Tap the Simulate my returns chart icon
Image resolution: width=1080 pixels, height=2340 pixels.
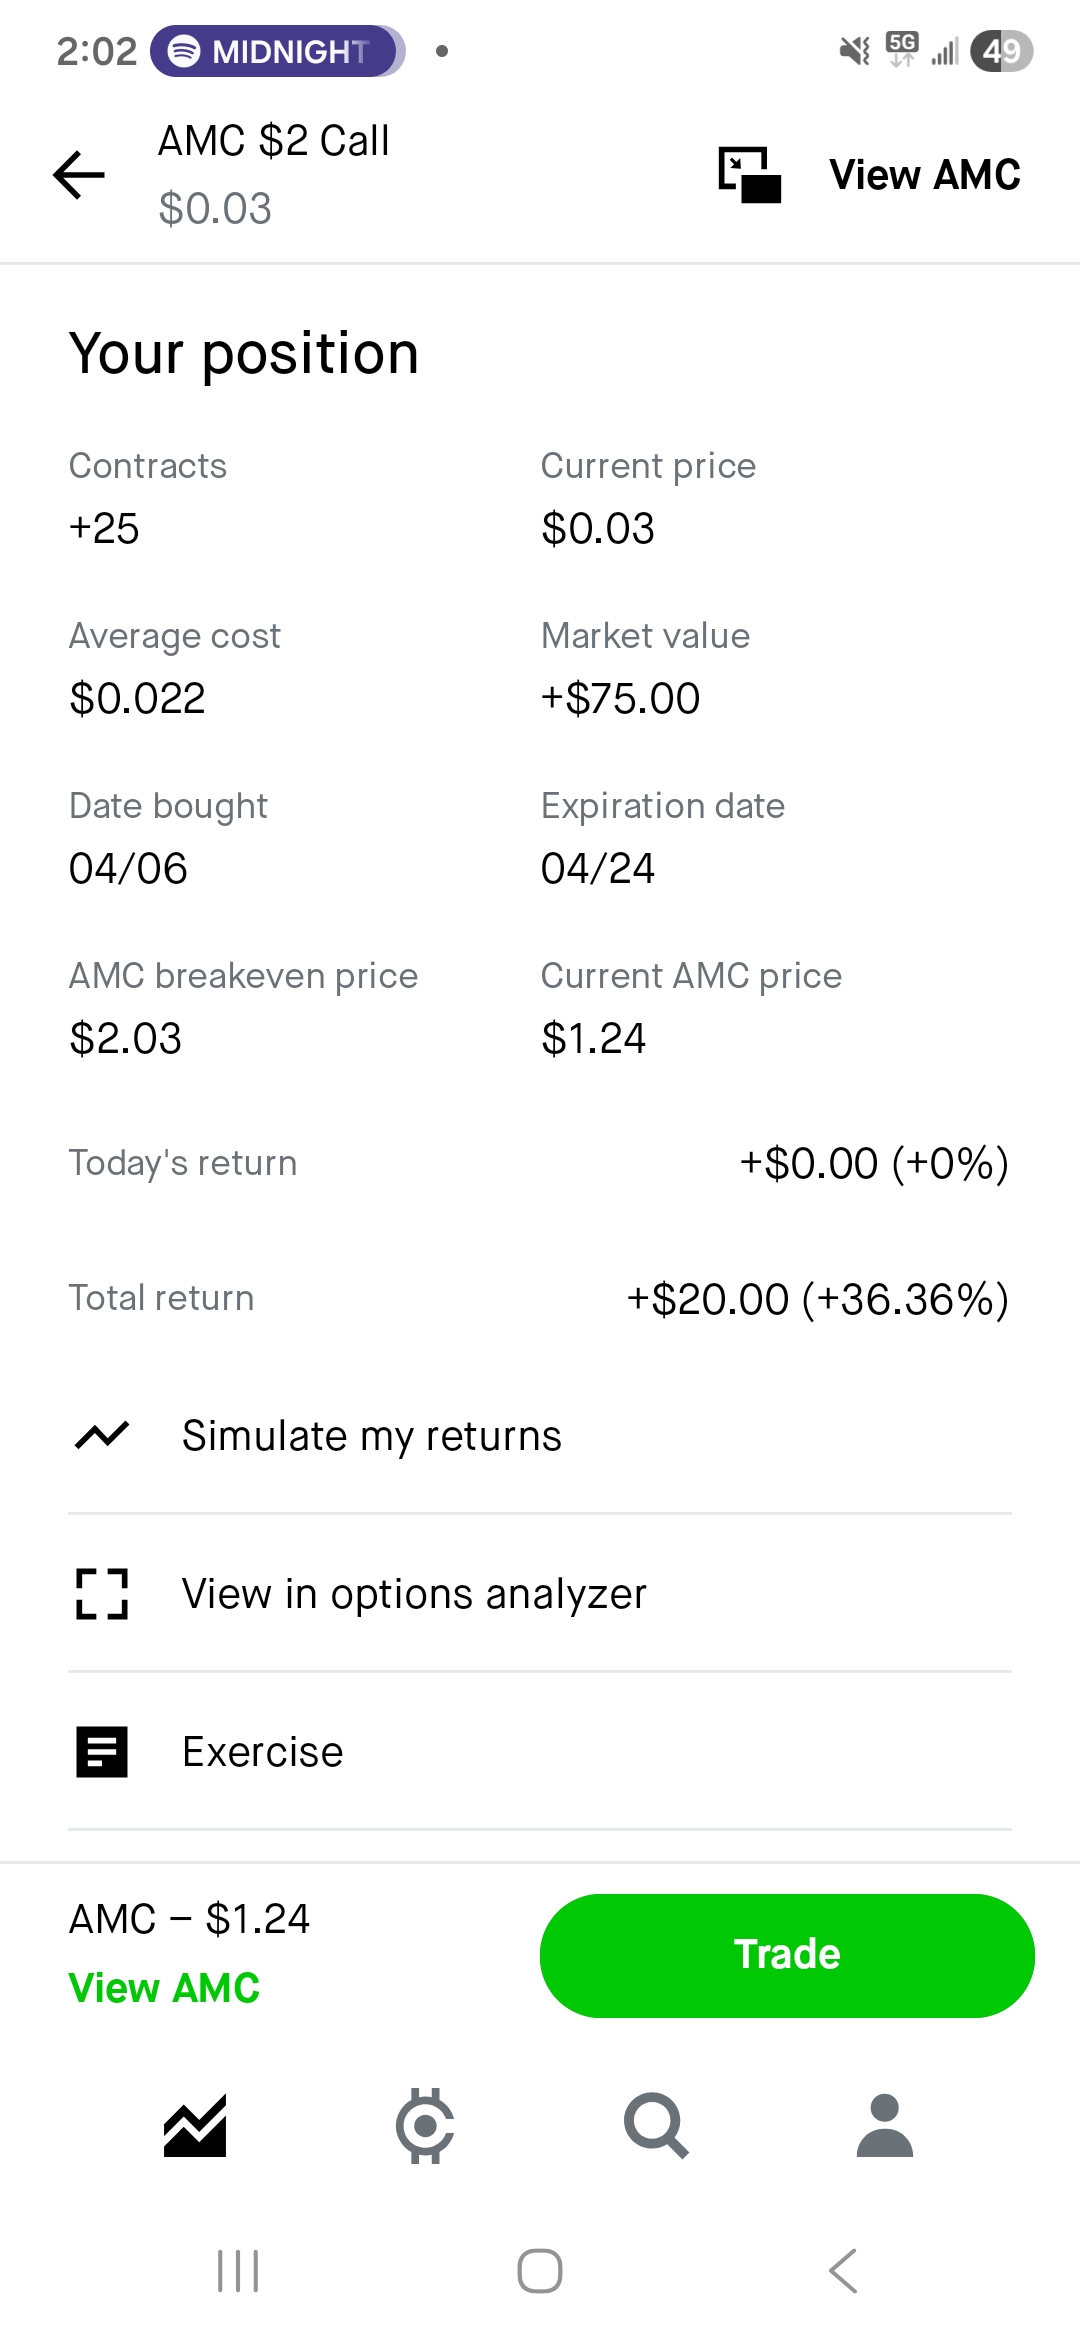pyautogui.click(x=102, y=1436)
